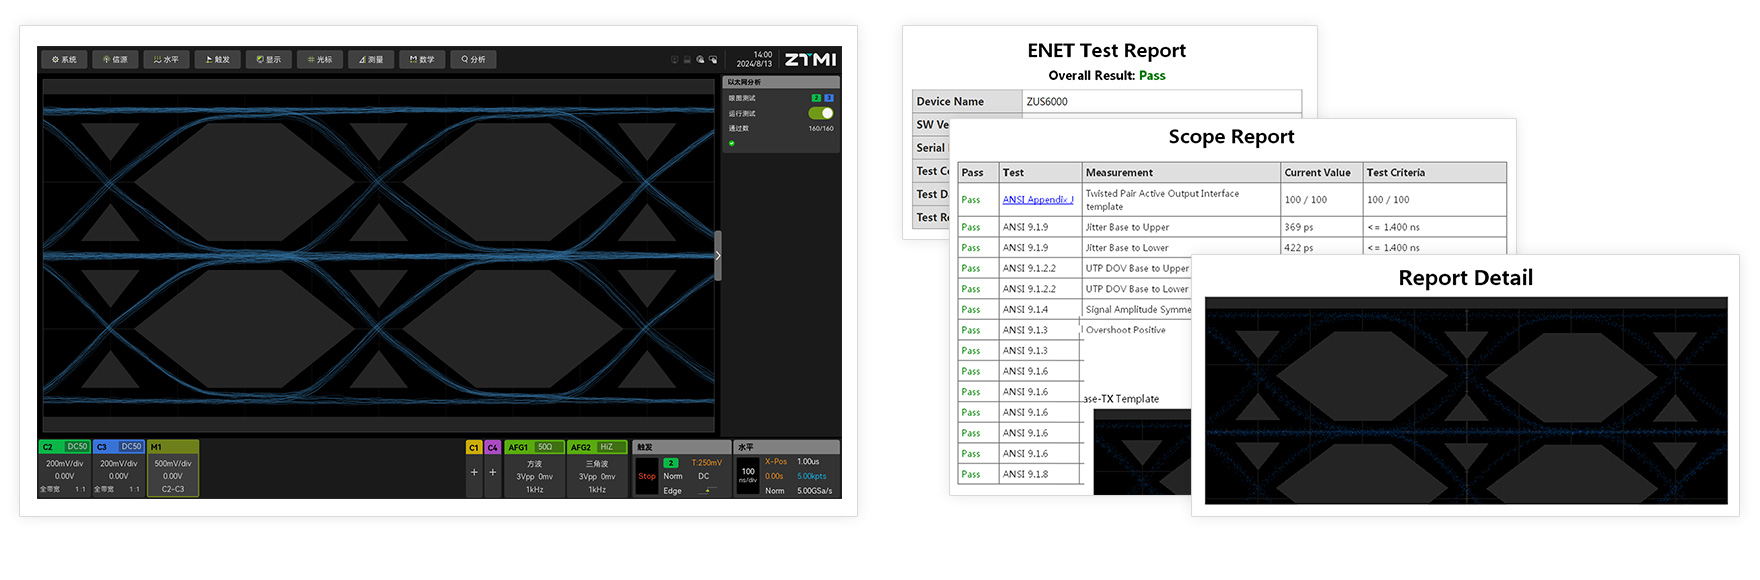
Task: Click the 光标 (Cursor) toolbar button
Action: 320,60
